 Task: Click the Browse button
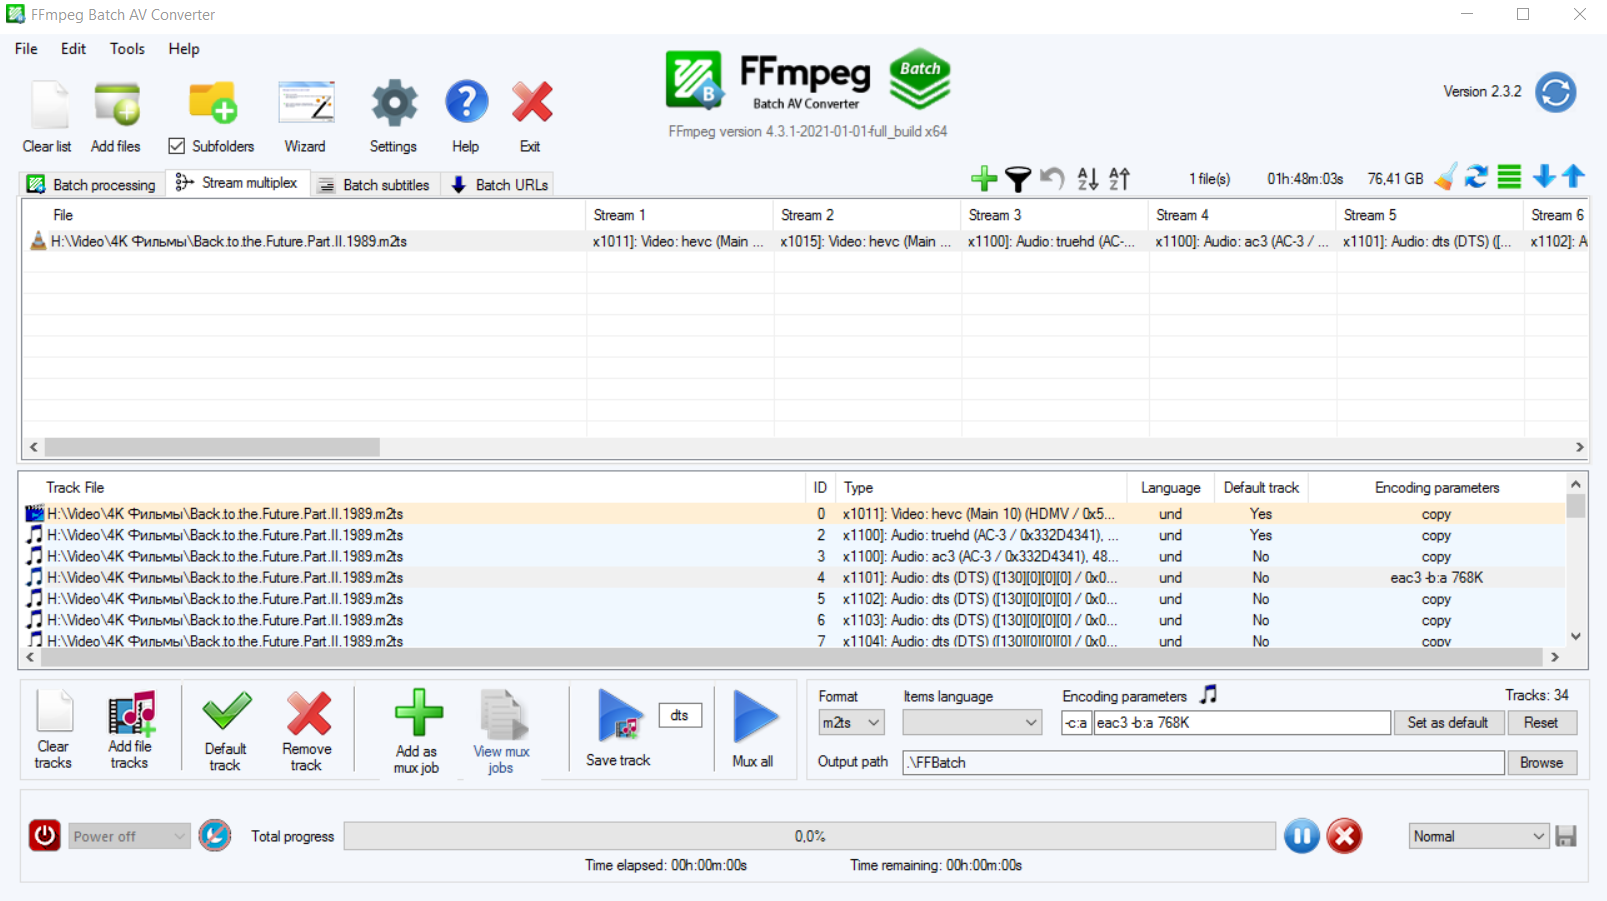pos(1540,762)
